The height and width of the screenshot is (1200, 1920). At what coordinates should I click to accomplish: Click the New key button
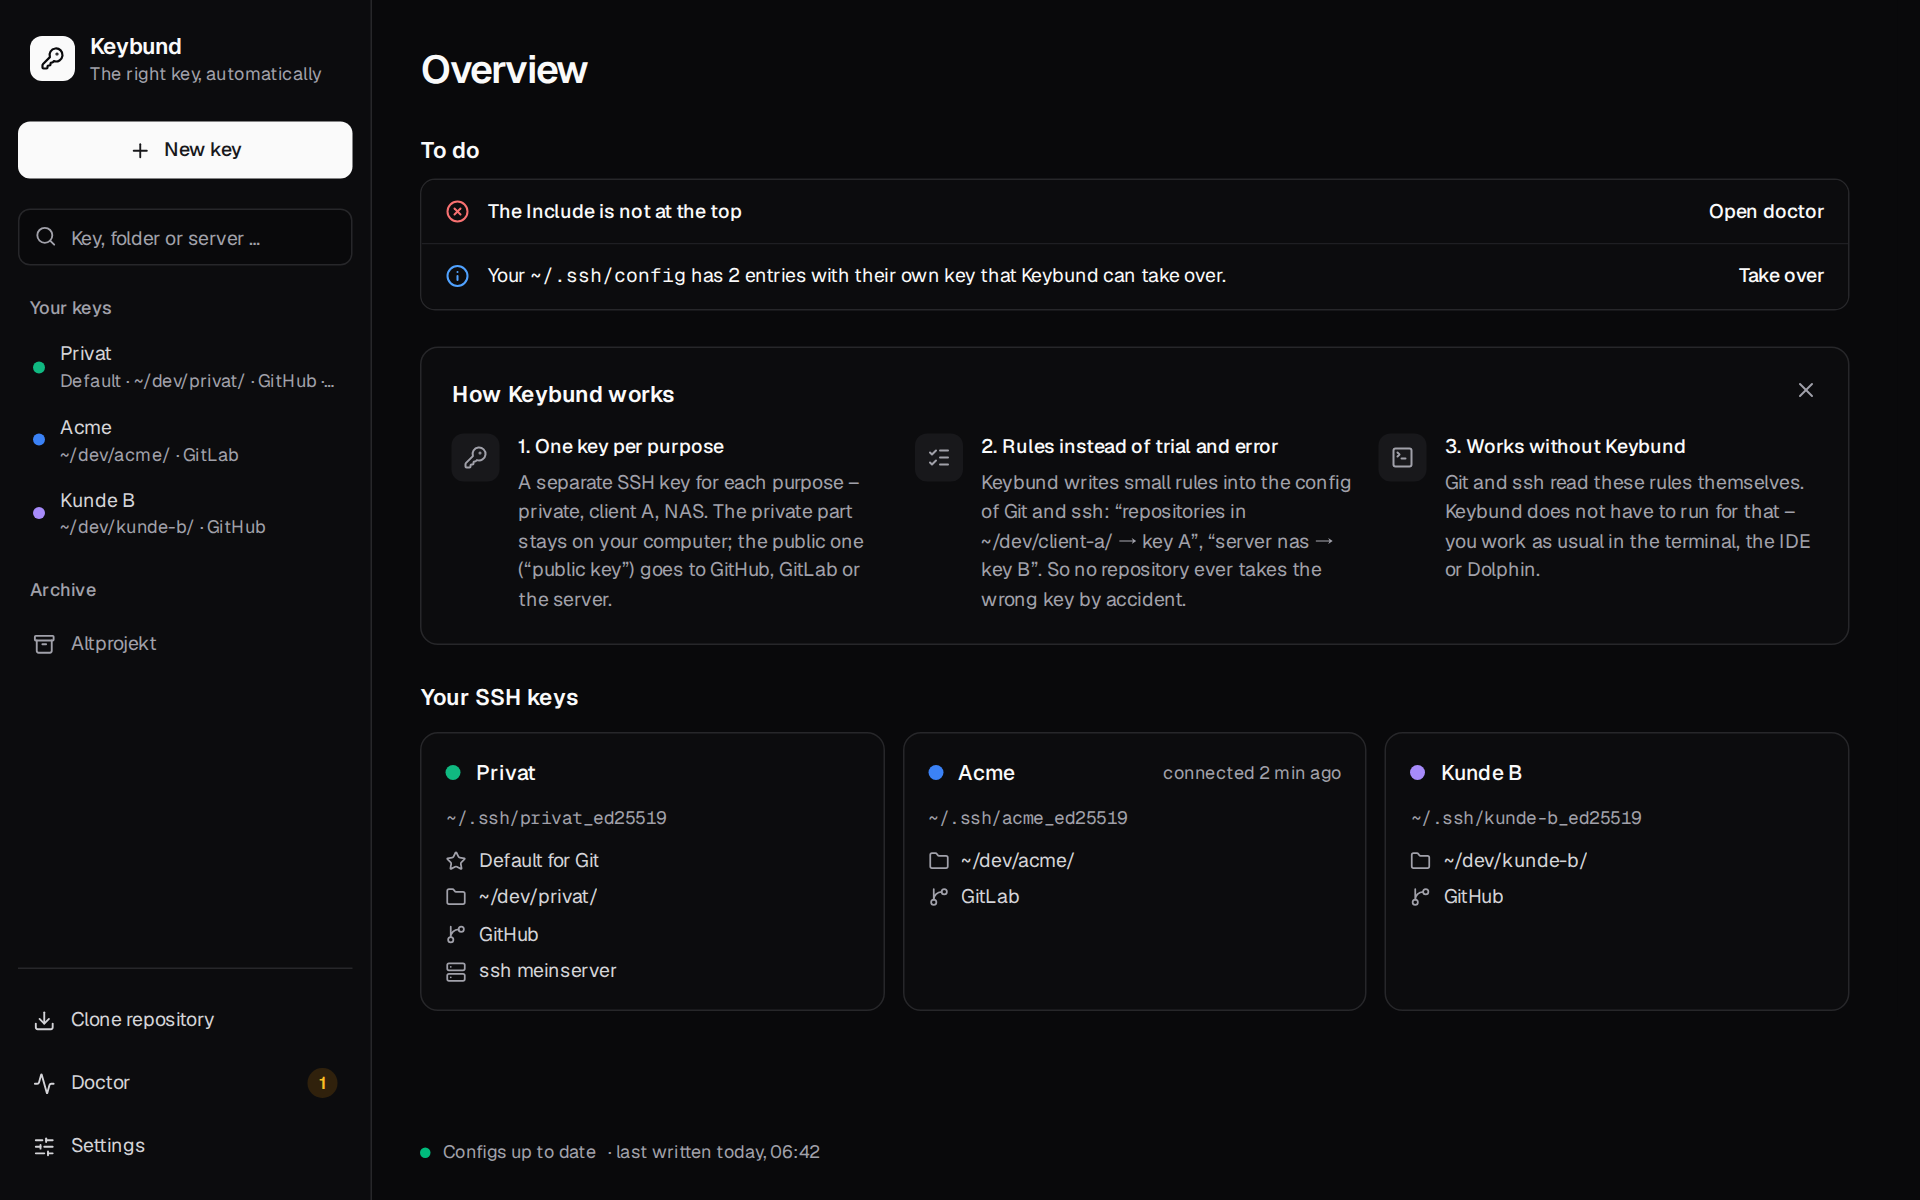(185, 150)
